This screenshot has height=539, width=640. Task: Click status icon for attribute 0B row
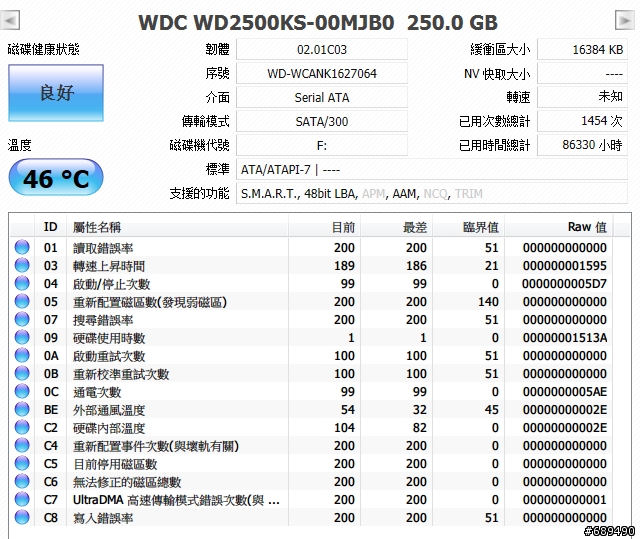click(22, 373)
